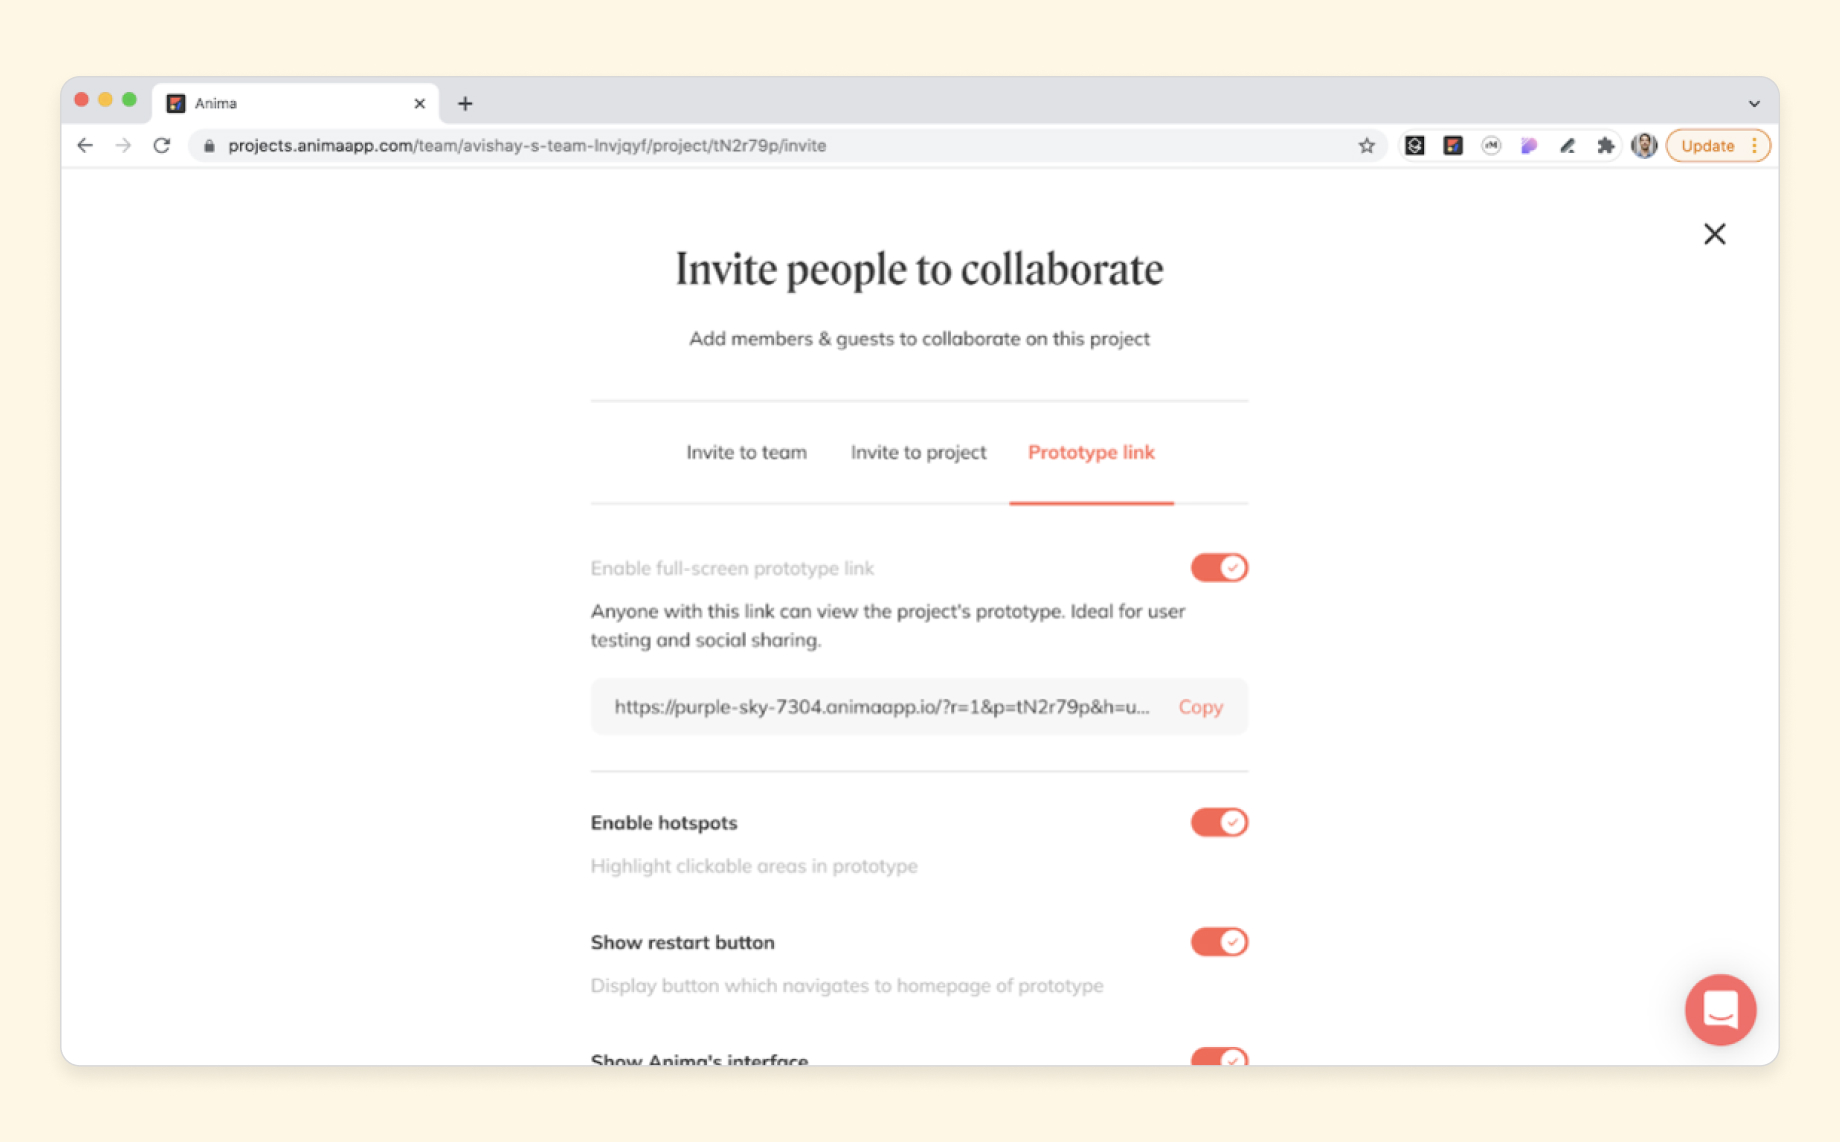Go back to previous page
Screen dimensions: 1840x1142
click(85, 146)
